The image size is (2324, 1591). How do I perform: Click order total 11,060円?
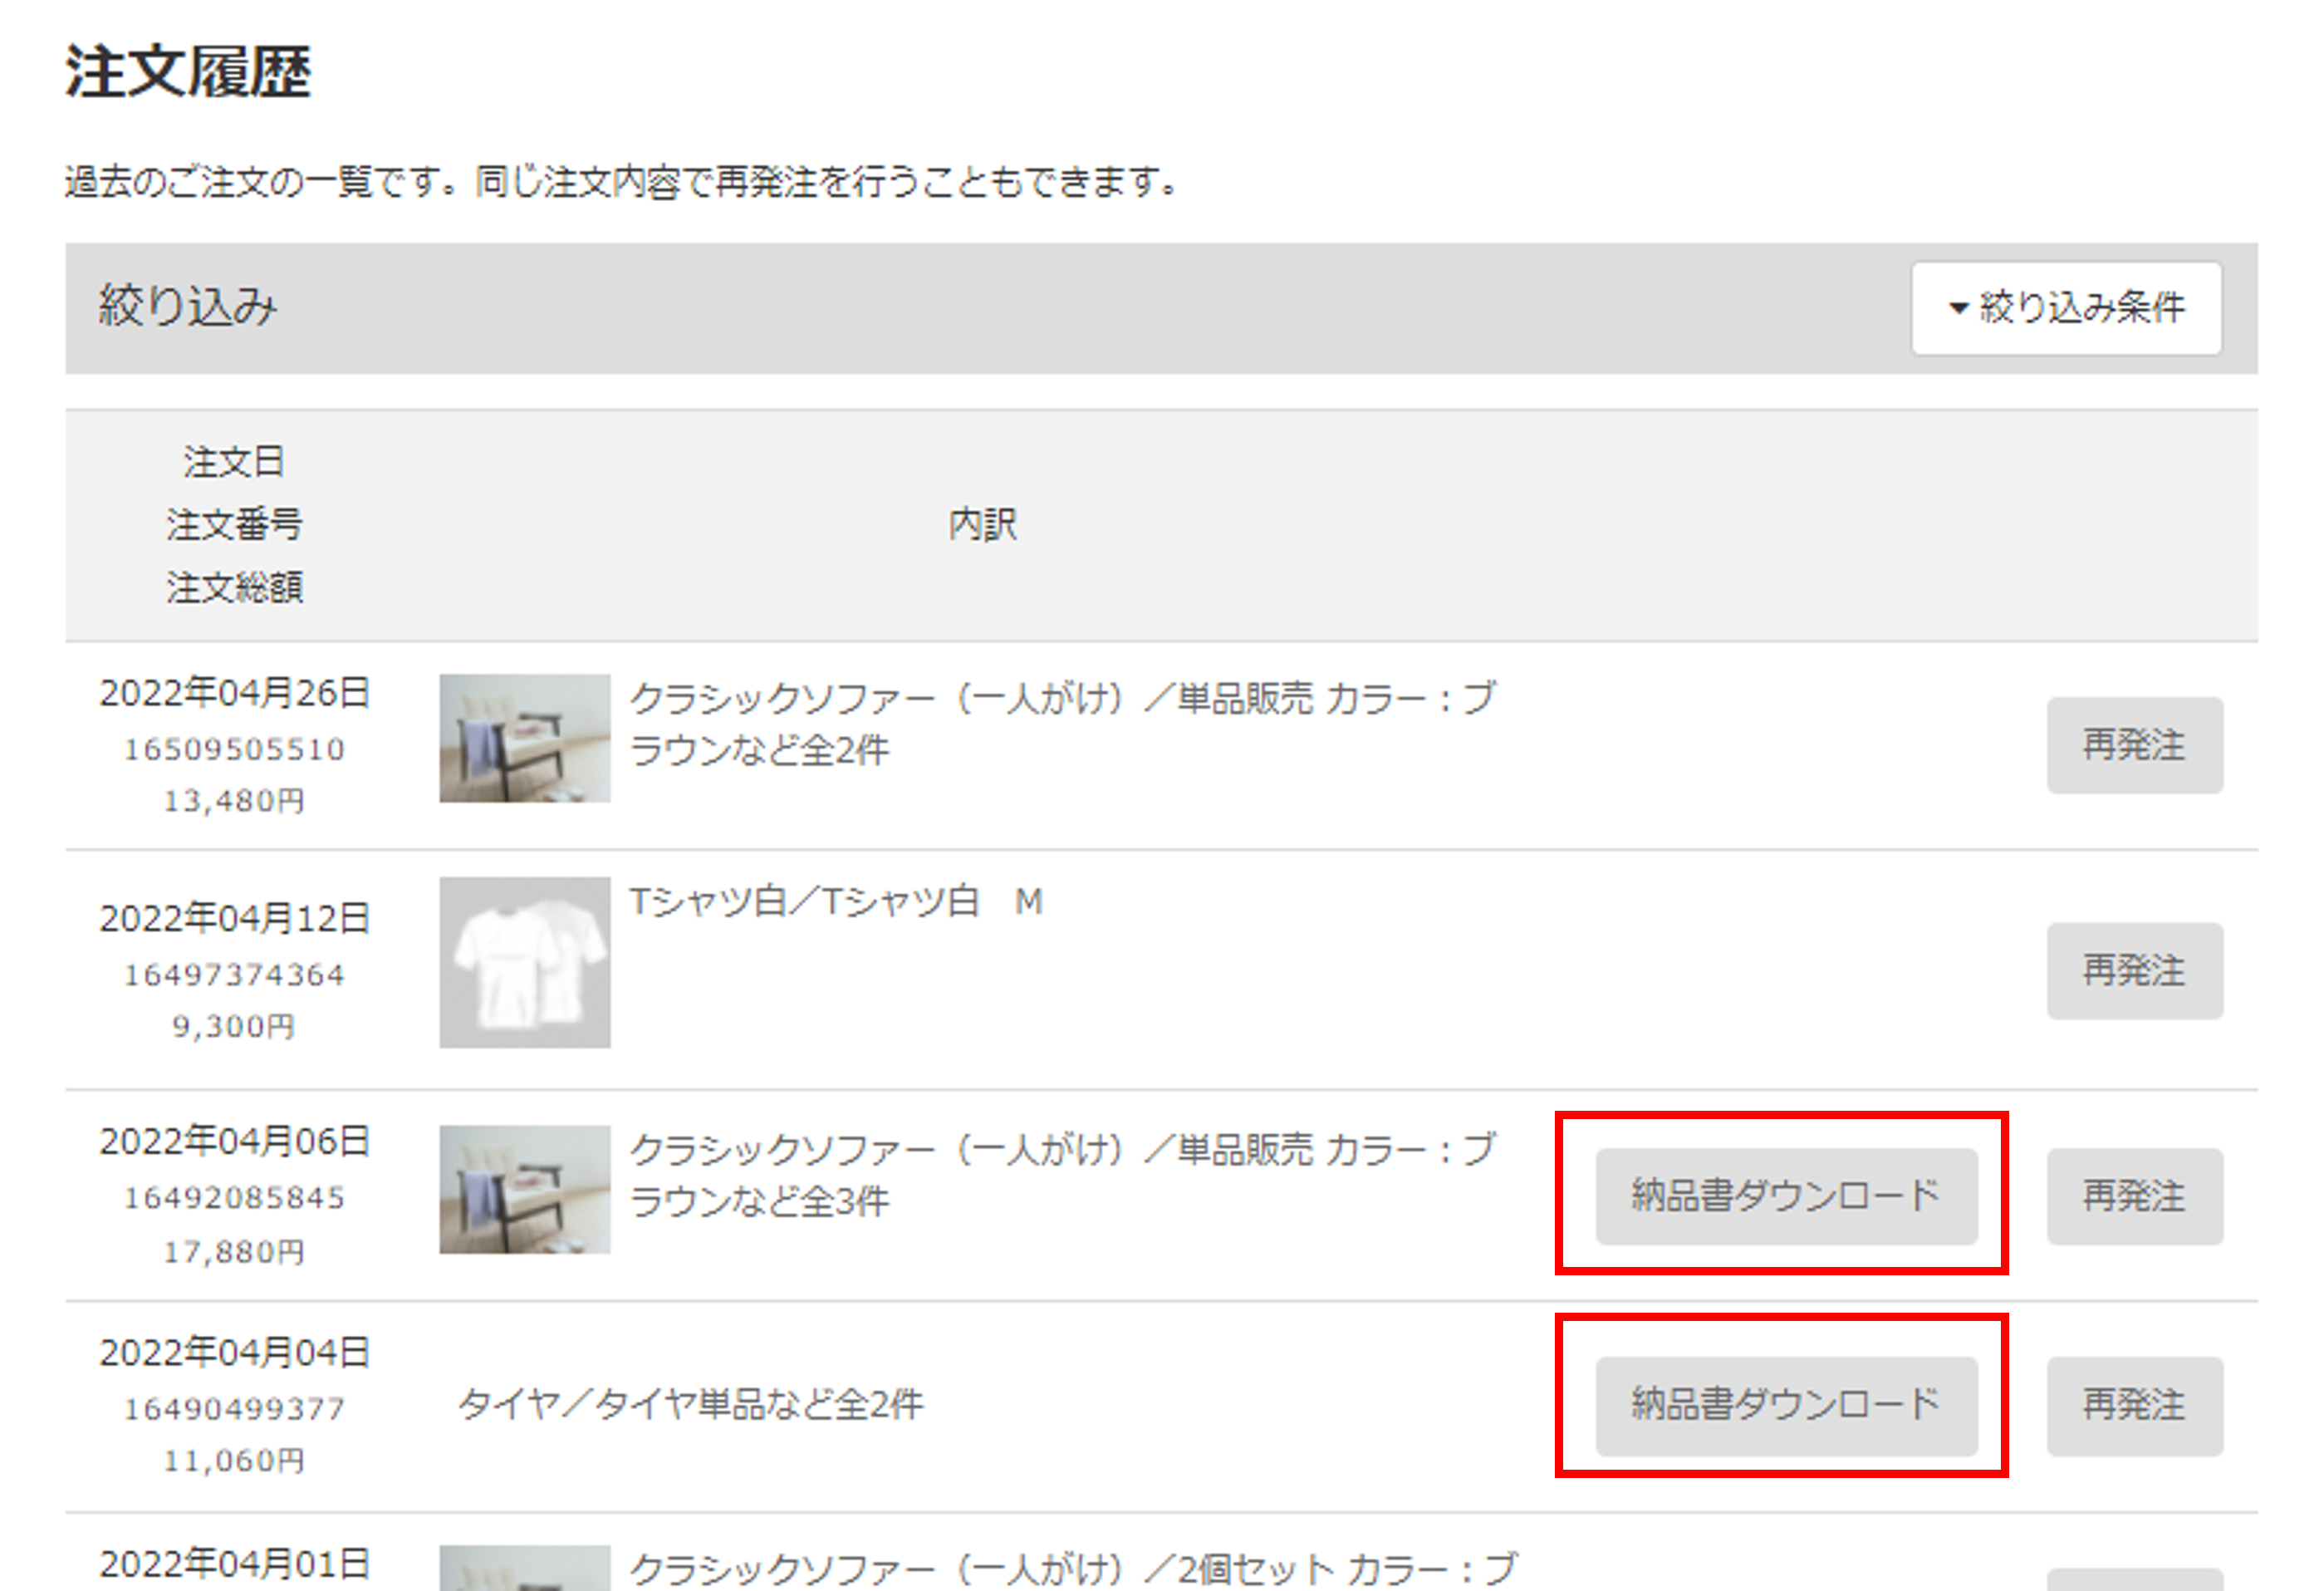[x=234, y=1461]
